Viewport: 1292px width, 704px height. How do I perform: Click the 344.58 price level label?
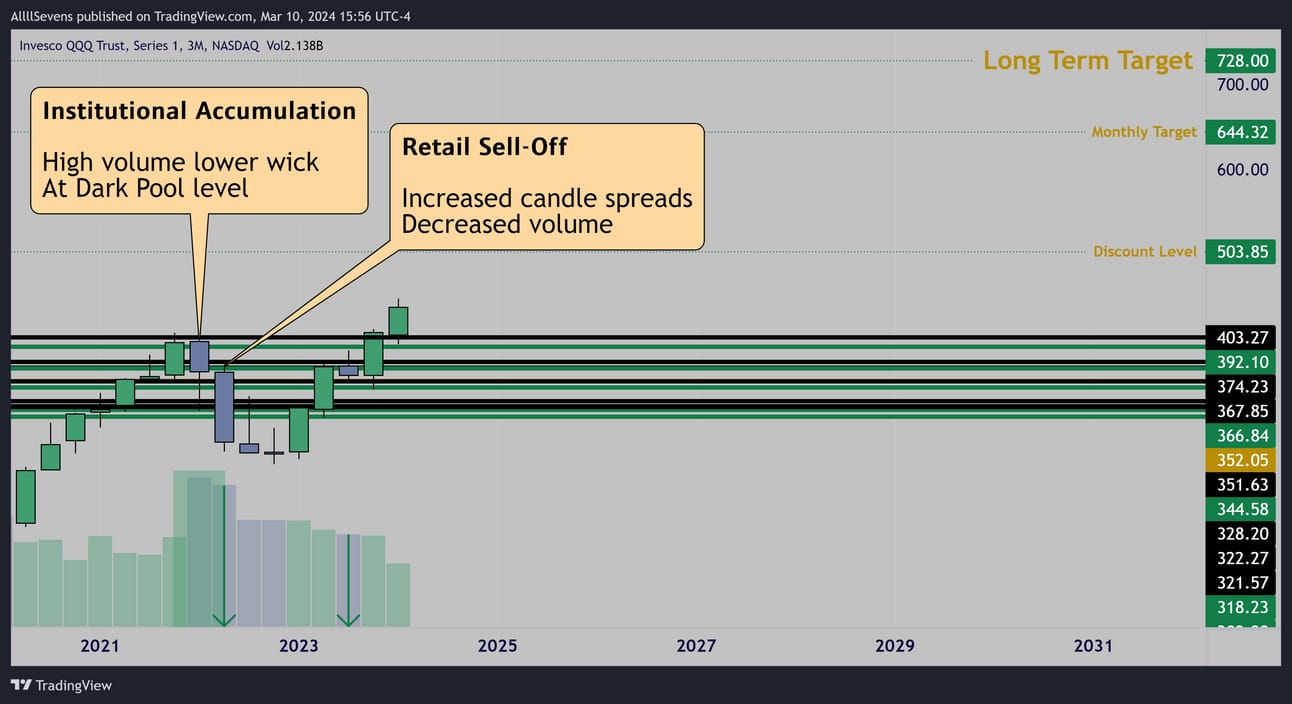point(1242,509)
